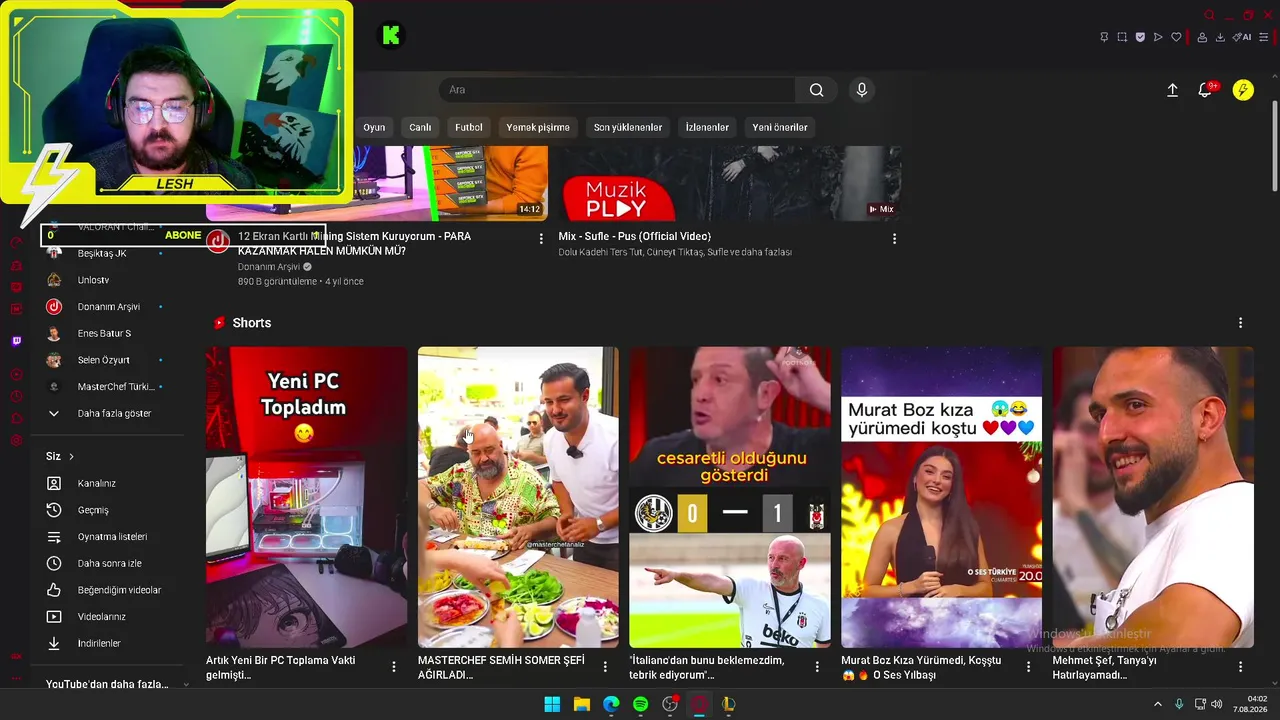Play the cesaretli olduğunu gösterdi short thumbnail
This screenshot has width=1280, height=720.
pyautogui.click(x=730, y=497)
